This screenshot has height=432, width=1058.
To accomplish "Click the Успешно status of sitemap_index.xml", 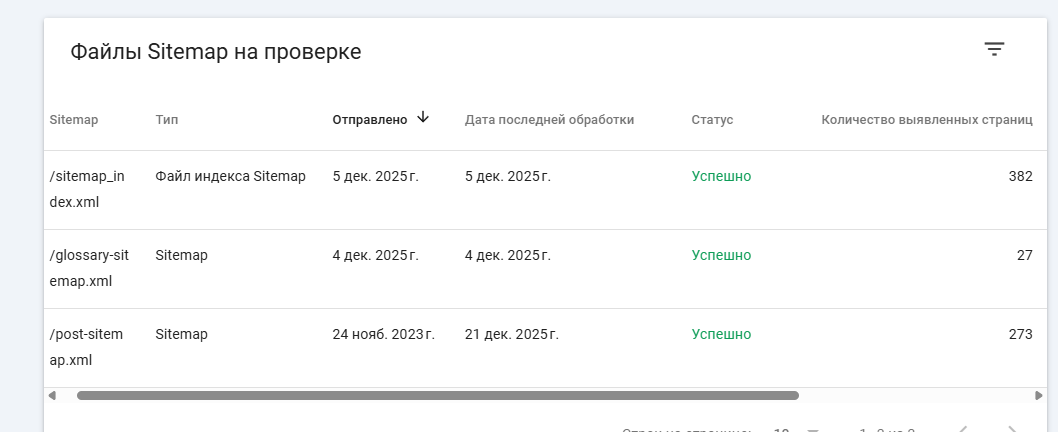I will [721, 177].
